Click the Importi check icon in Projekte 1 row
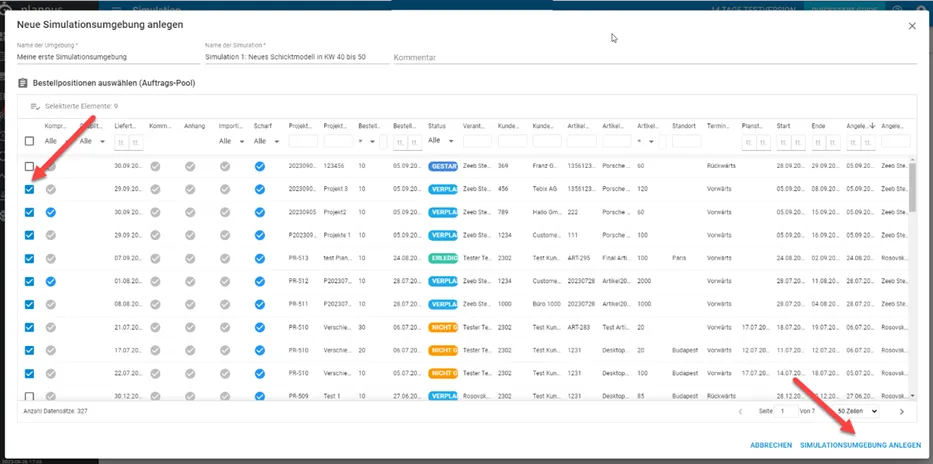Screen dimensions: 933x464 pos(225,235)
